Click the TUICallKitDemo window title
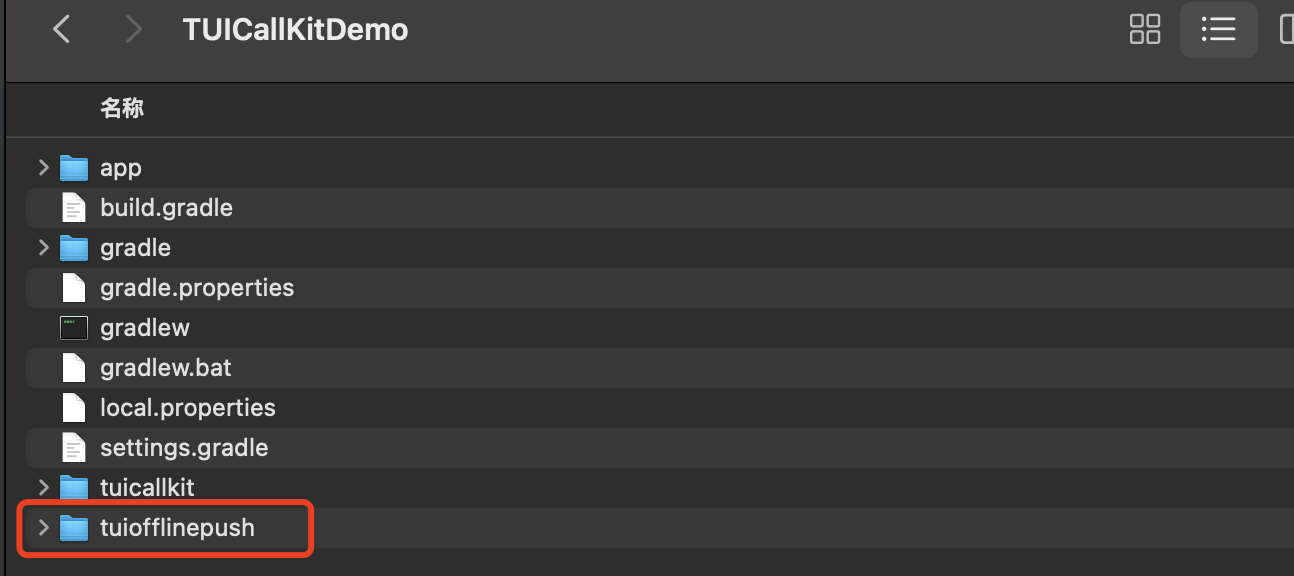The image size is (1294, 576). (295, 29)
